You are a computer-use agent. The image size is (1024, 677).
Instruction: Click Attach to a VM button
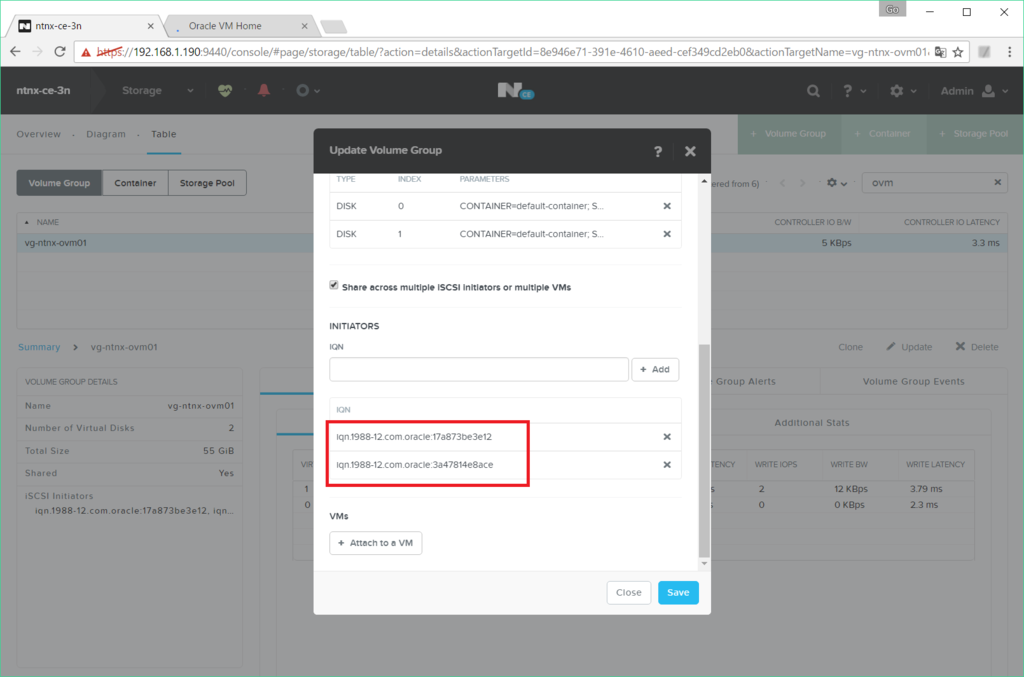tap(376, 543)
